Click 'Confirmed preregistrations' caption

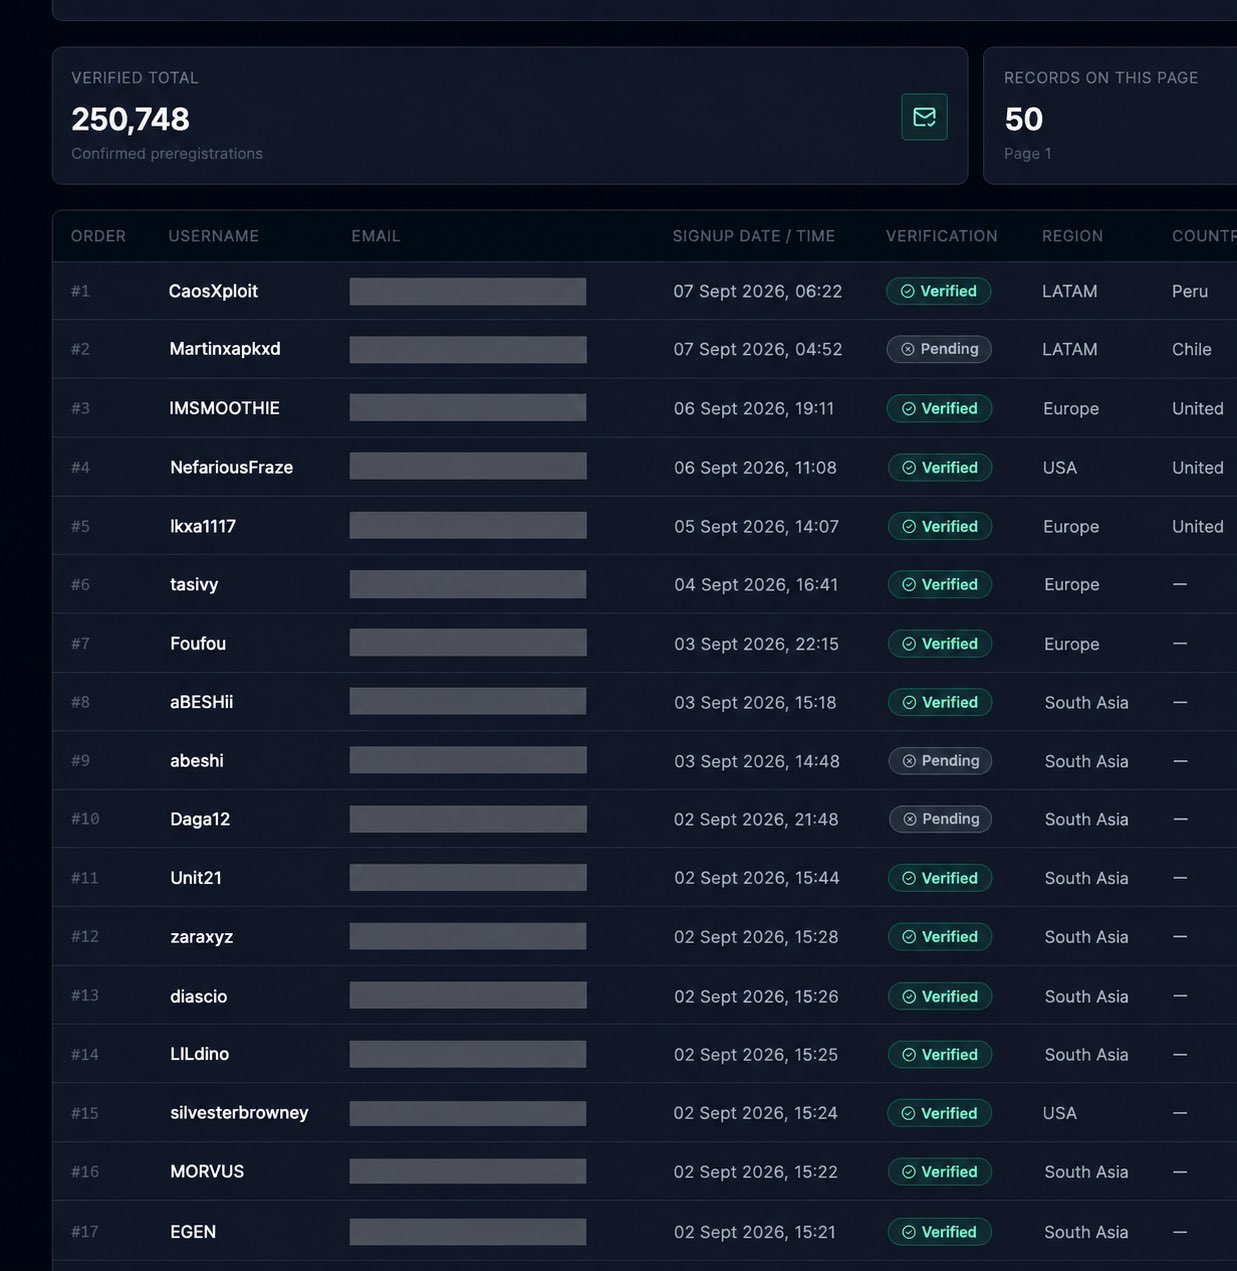point(167,153)
